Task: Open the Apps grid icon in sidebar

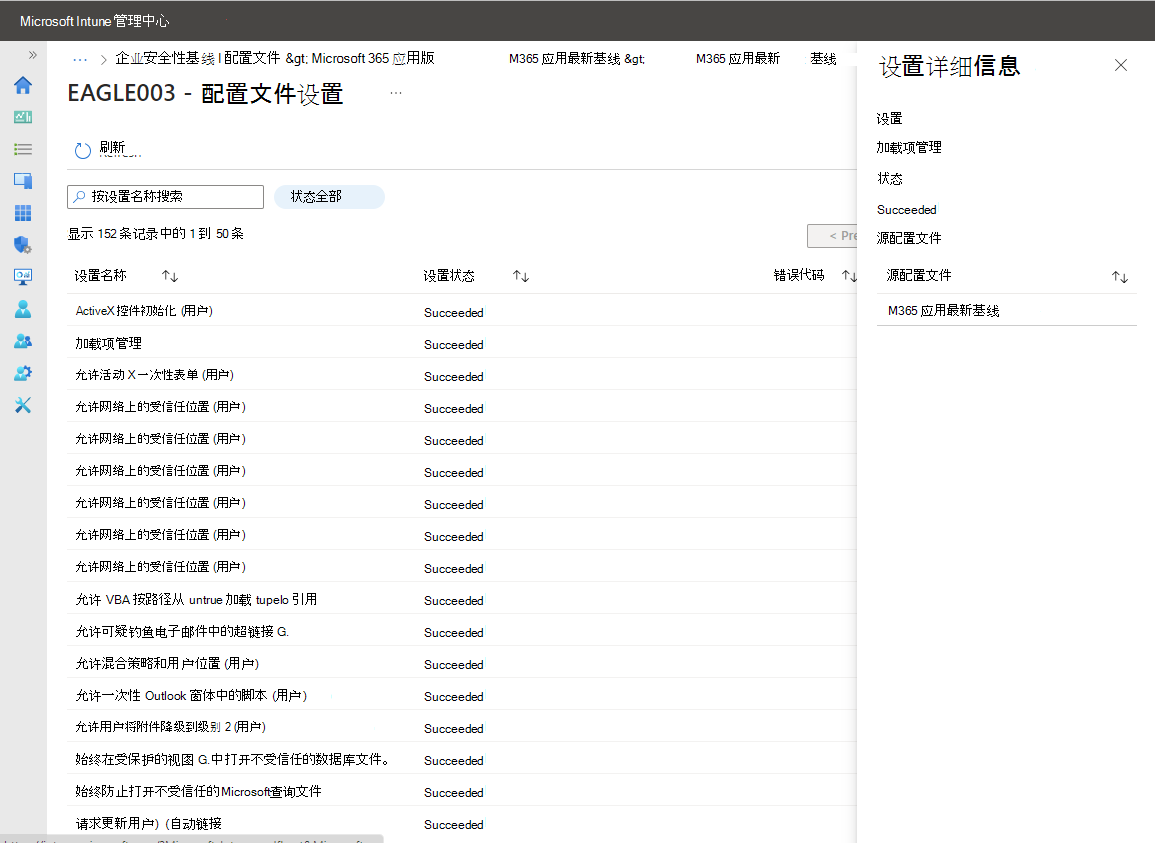Action: click(23, 213)
